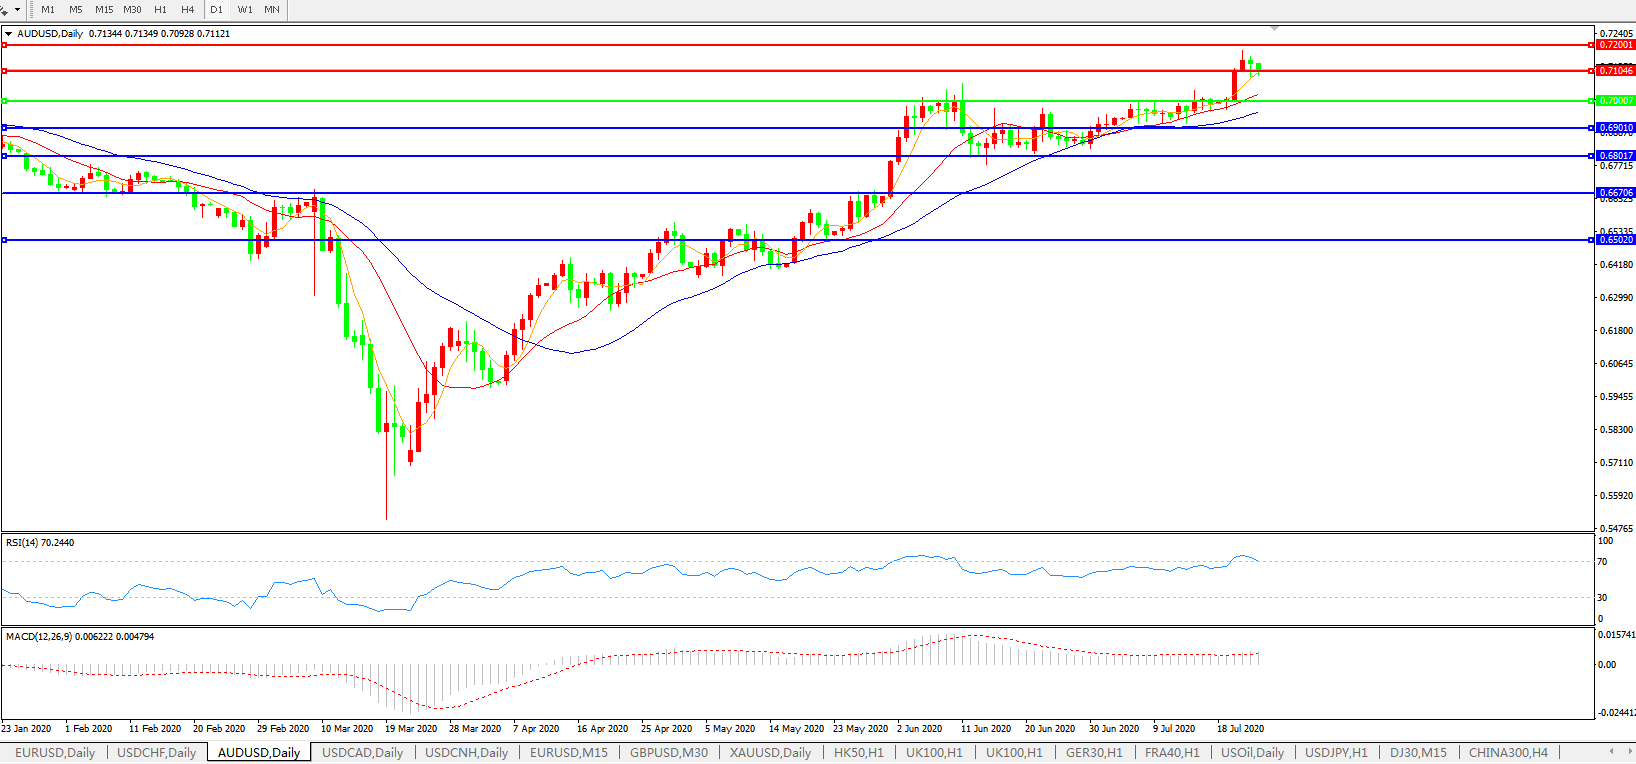Click the gray chart shift triangle marker
The height and width of the screenshot is (764, 1636).
click(1274, 28)
